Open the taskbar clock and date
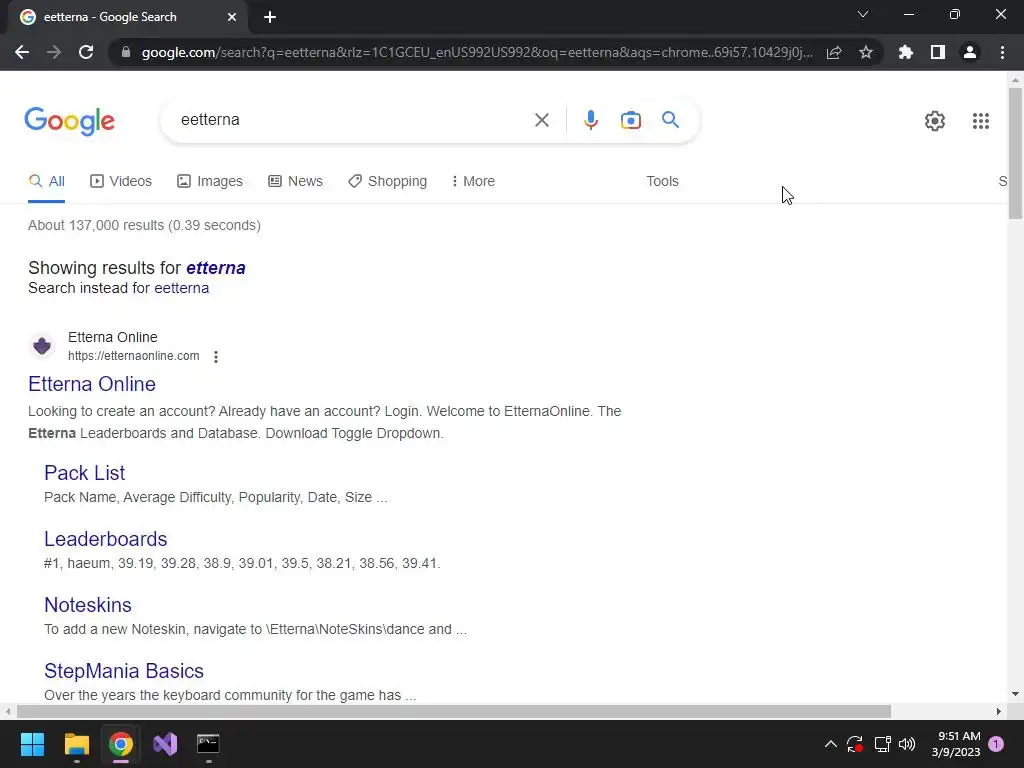The width and height of the screenshot is (1024, 768). point(956,744)
